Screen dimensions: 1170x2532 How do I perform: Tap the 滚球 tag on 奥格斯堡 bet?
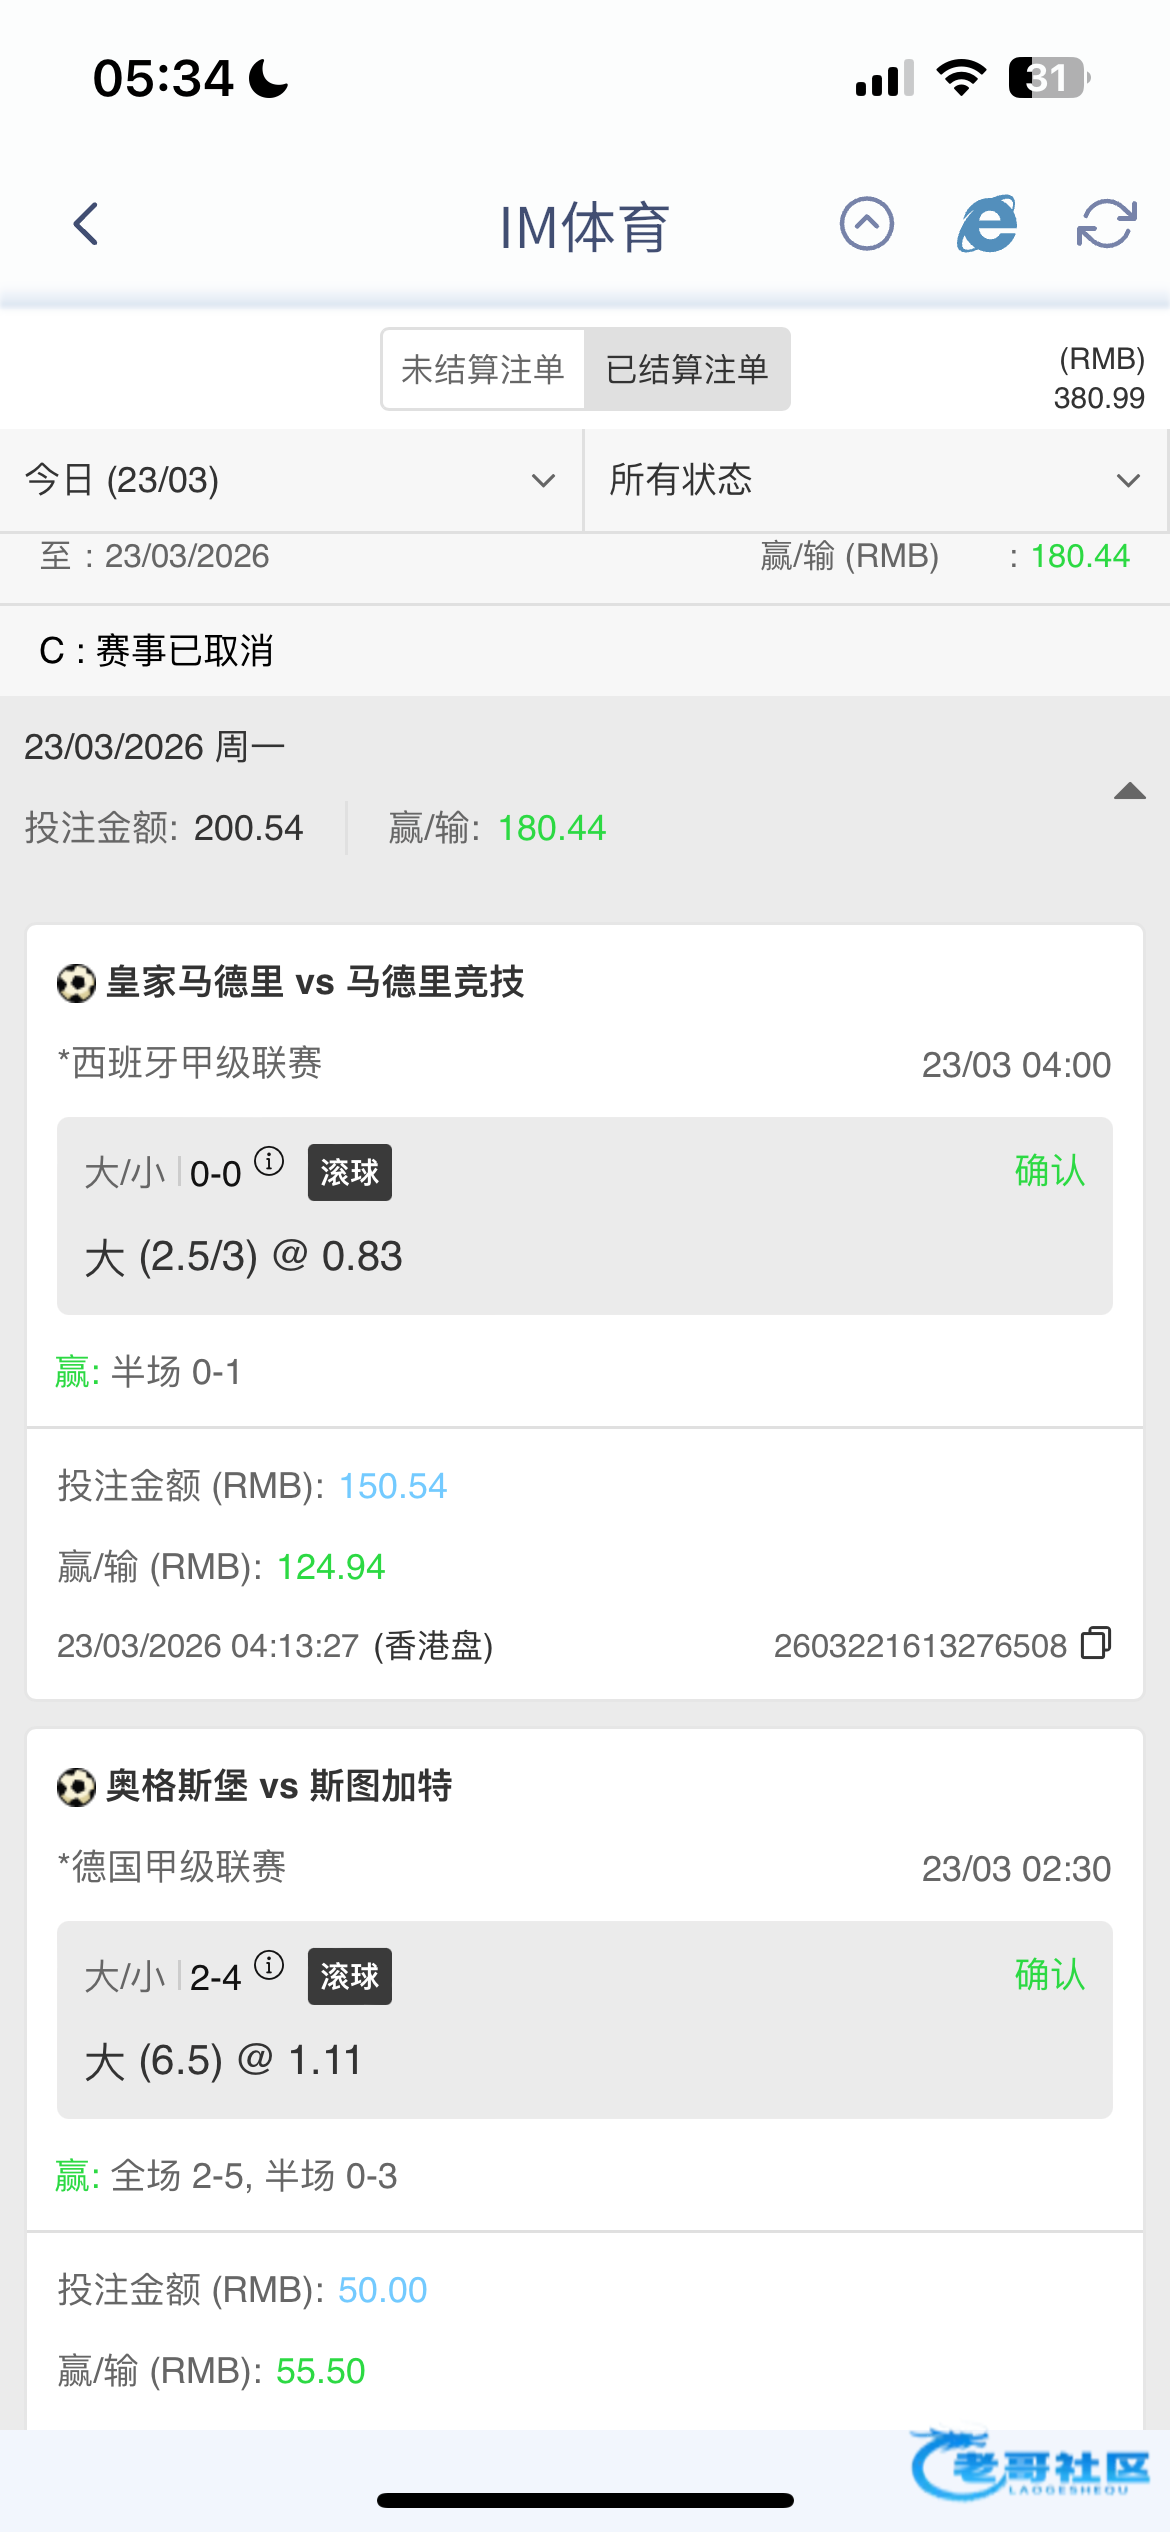349,1976
